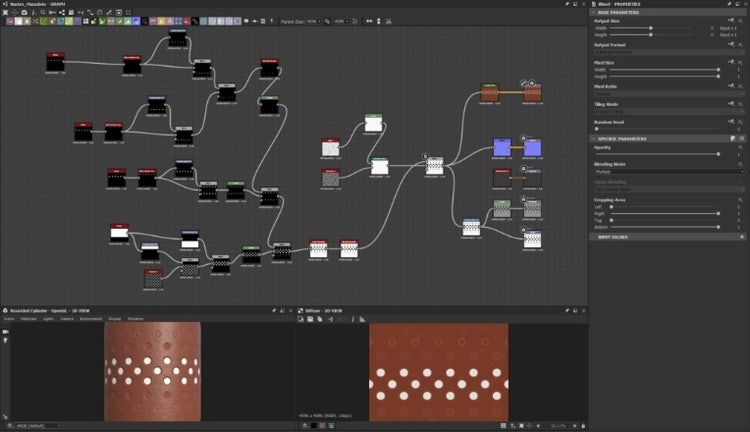Click the light bulb icon in 3D view
This screenshot has width=750, height=432.
tap(5, 341)
